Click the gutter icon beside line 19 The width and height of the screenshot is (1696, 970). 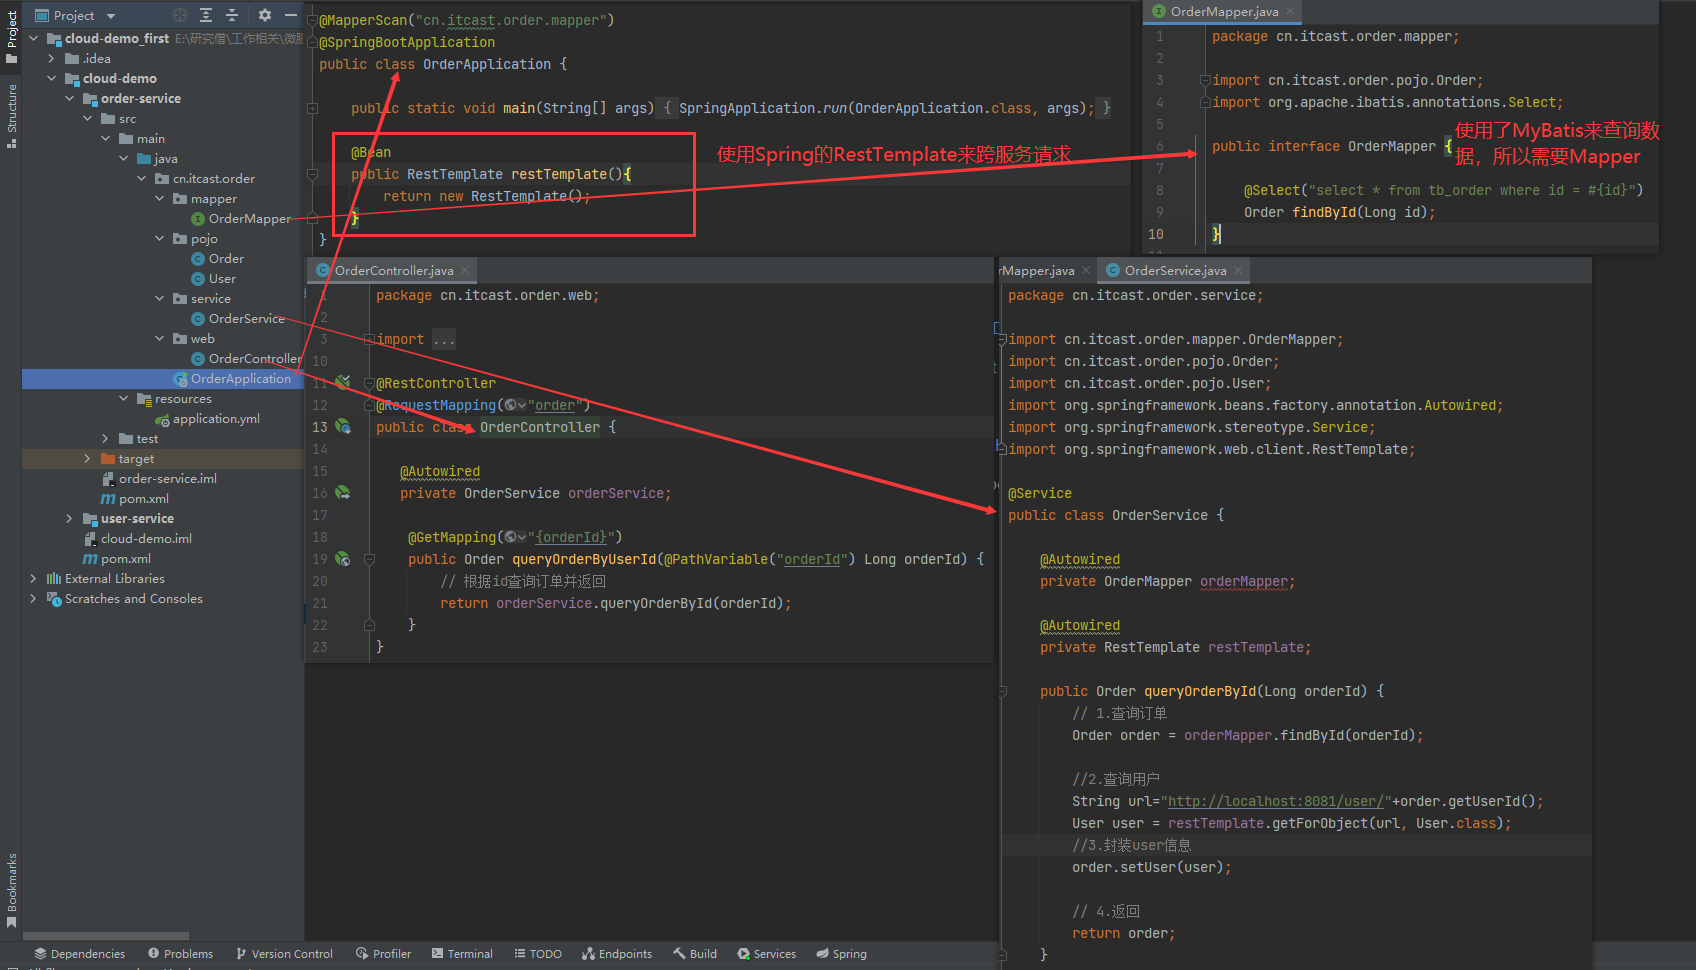pyautogui.click(x=343, y=559)
